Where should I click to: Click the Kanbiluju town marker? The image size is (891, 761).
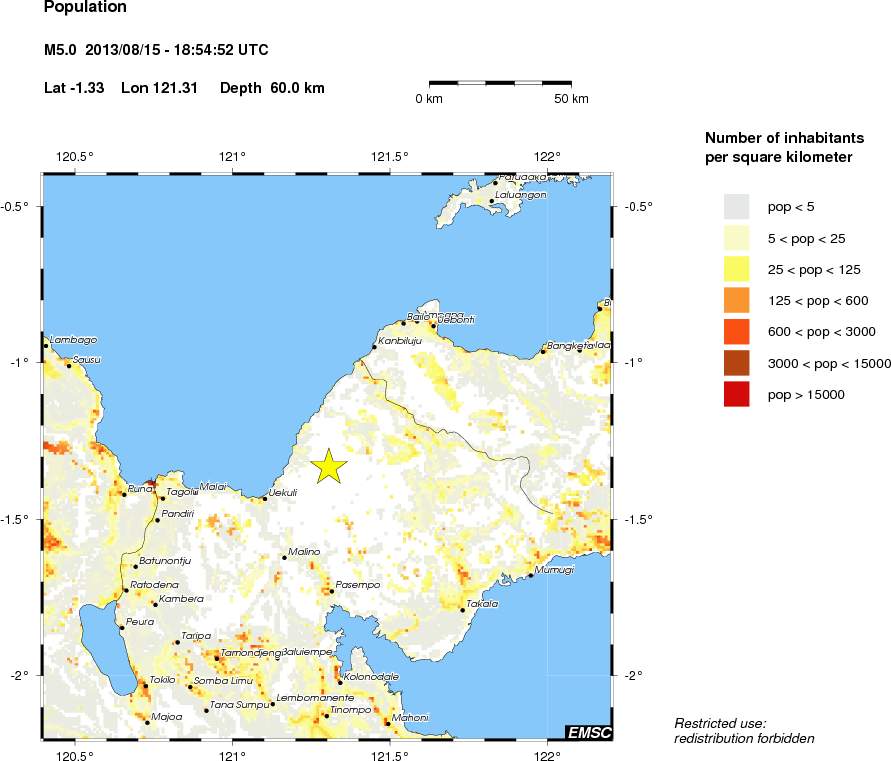pyautogui.click(x=374, y=347)
